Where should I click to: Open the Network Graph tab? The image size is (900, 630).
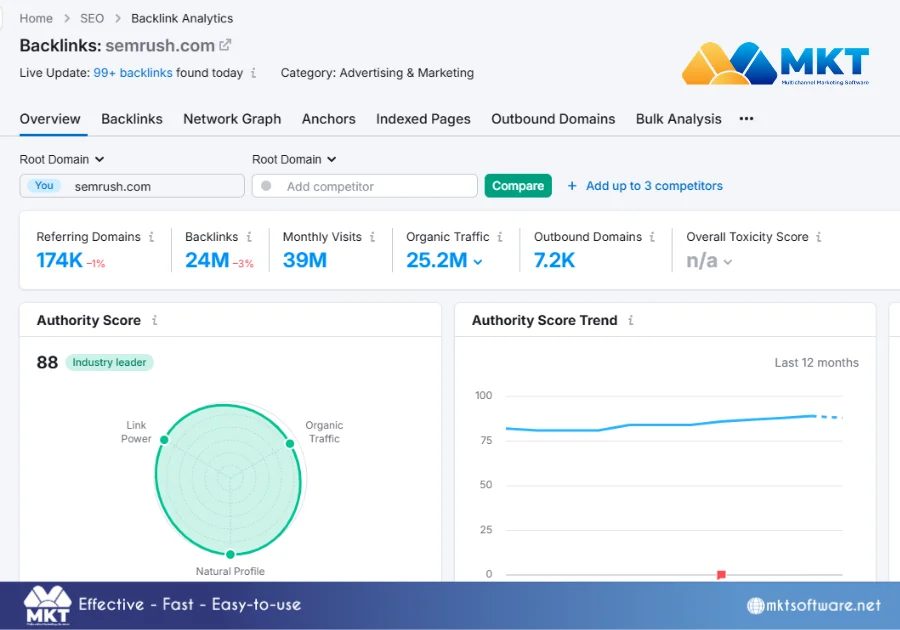click(x=232, y=119)
